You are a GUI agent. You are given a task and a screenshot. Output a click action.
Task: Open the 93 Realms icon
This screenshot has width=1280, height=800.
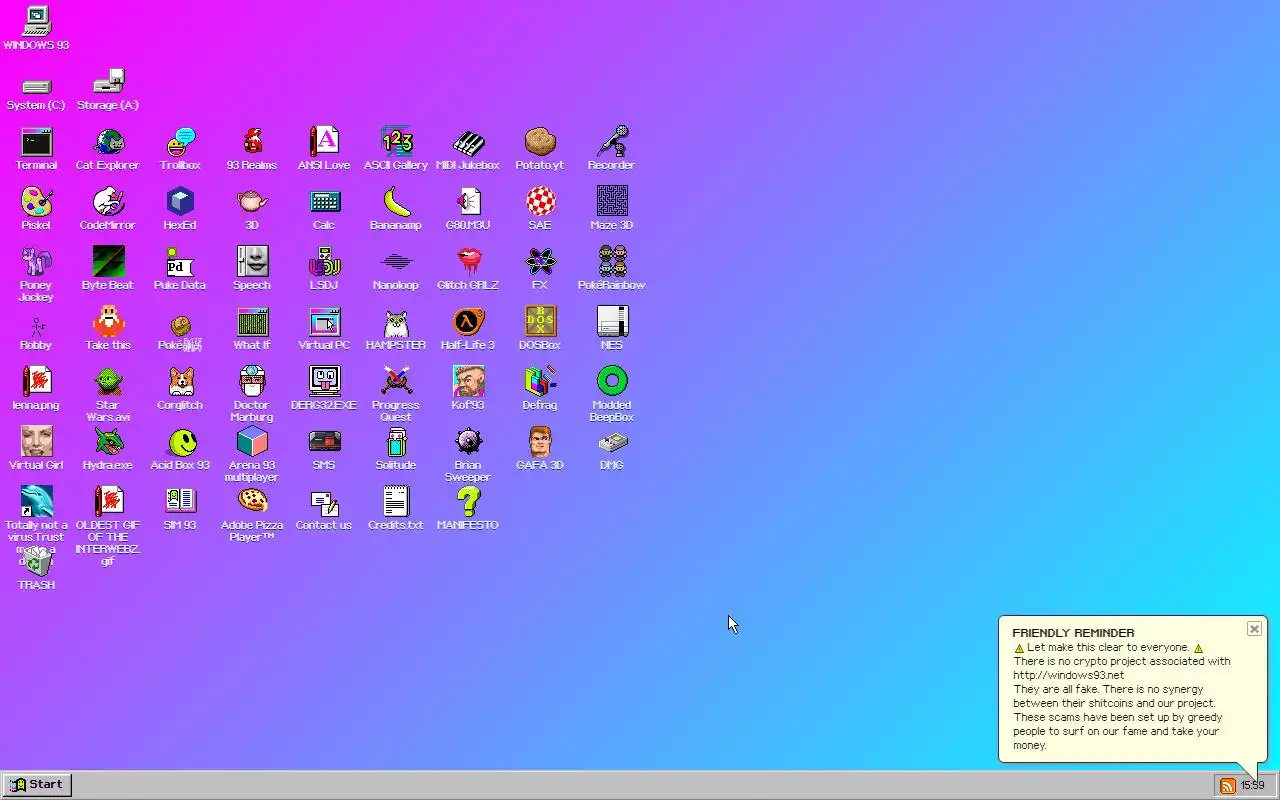(x=252, y=142)
